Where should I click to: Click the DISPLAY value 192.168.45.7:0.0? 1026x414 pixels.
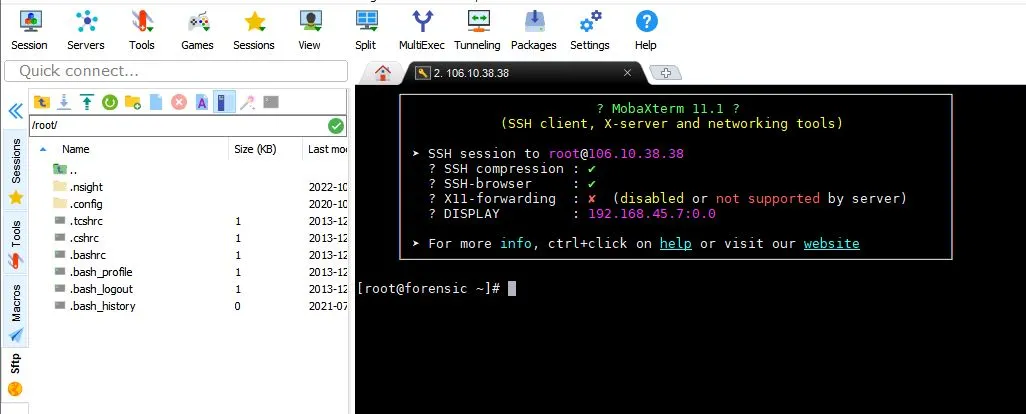[652, 214]
